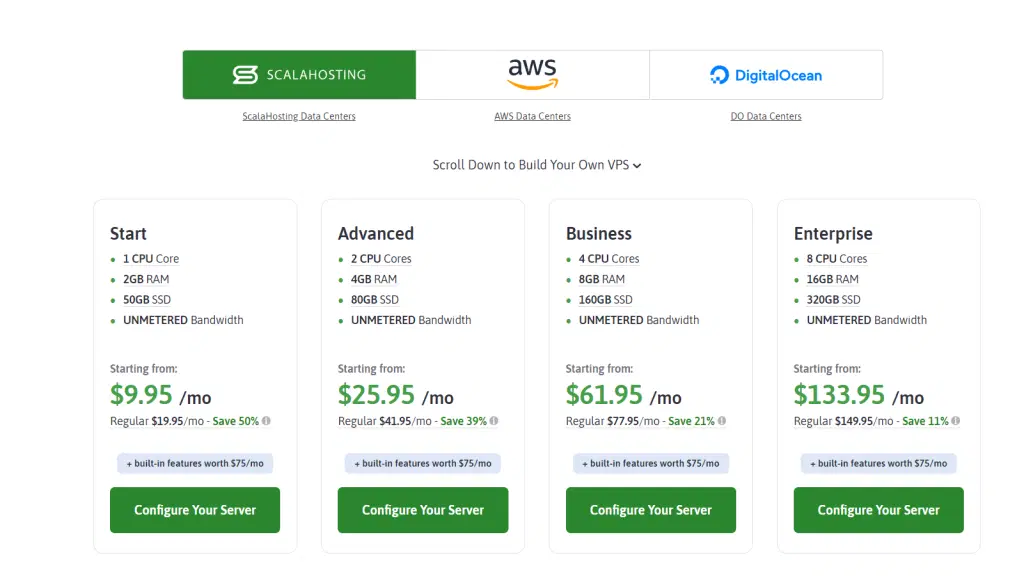The width and height of the screenshot is (1024, 583).
Task: Click info icon next to Save 21%
Action: (x=722, y=421)
